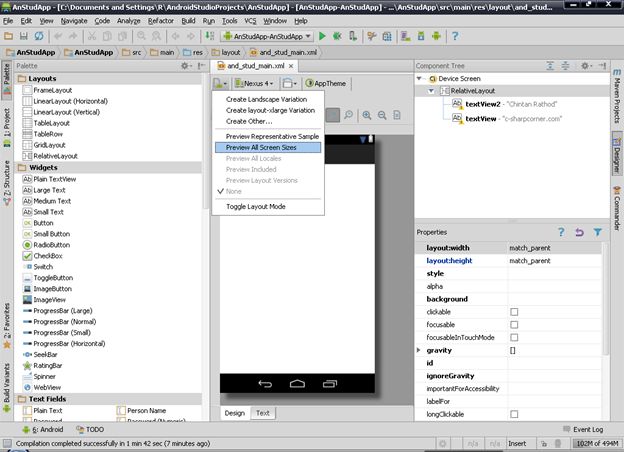Click the Help question mark toolbar icon
Viewport: 624px width, 452px height.
pos(455,36)
